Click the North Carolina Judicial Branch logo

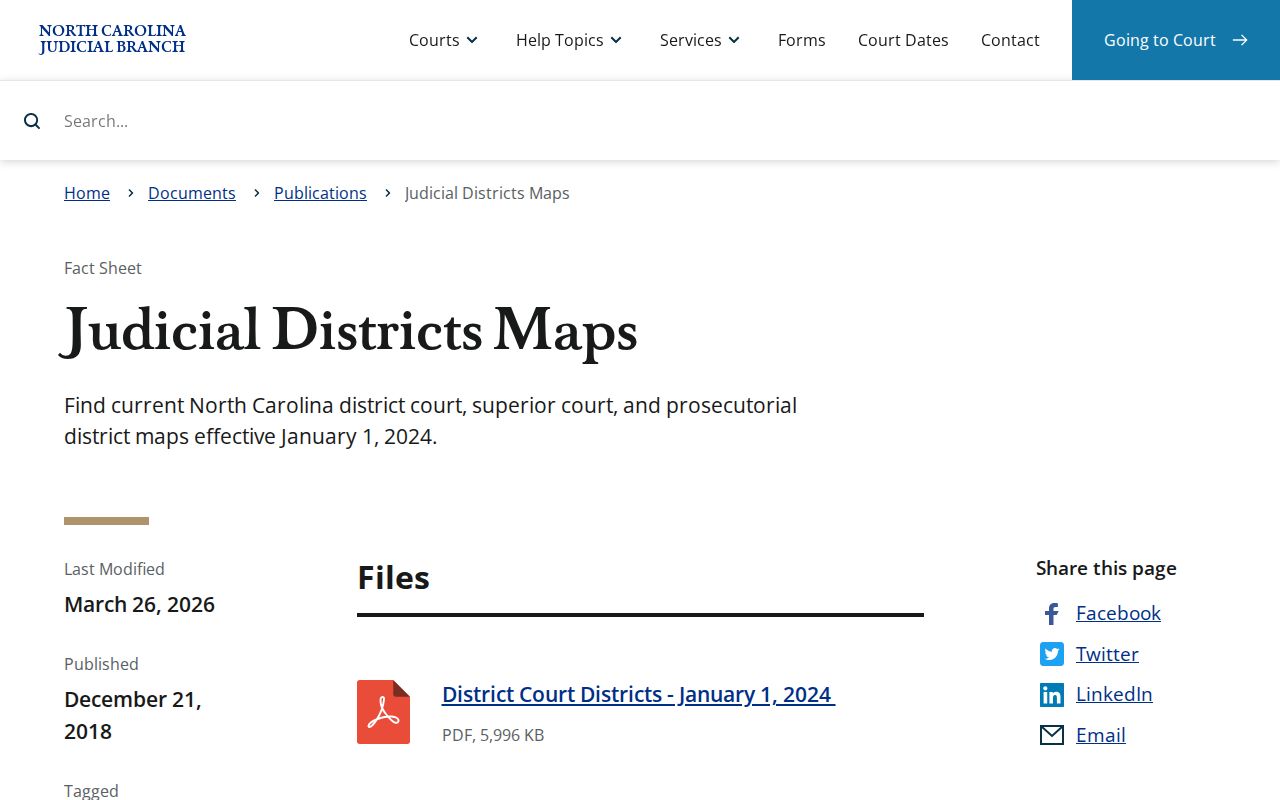pos(112,40)
